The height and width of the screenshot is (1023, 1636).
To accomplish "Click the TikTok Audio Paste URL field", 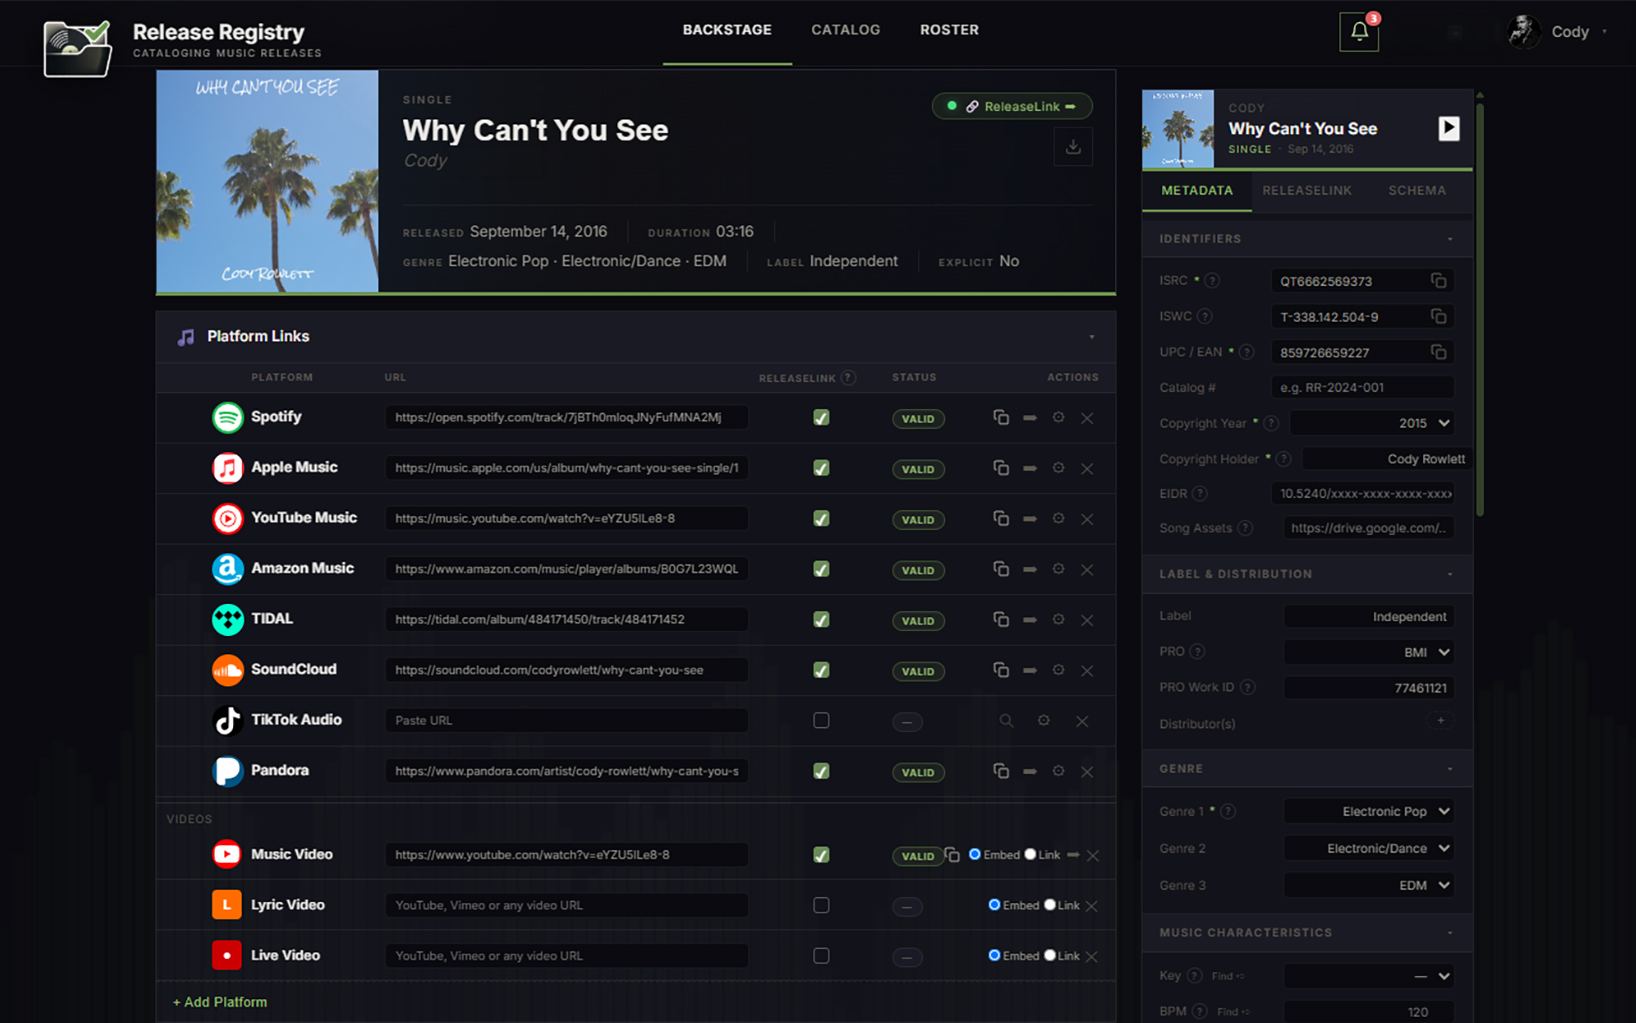I will 567,720.
